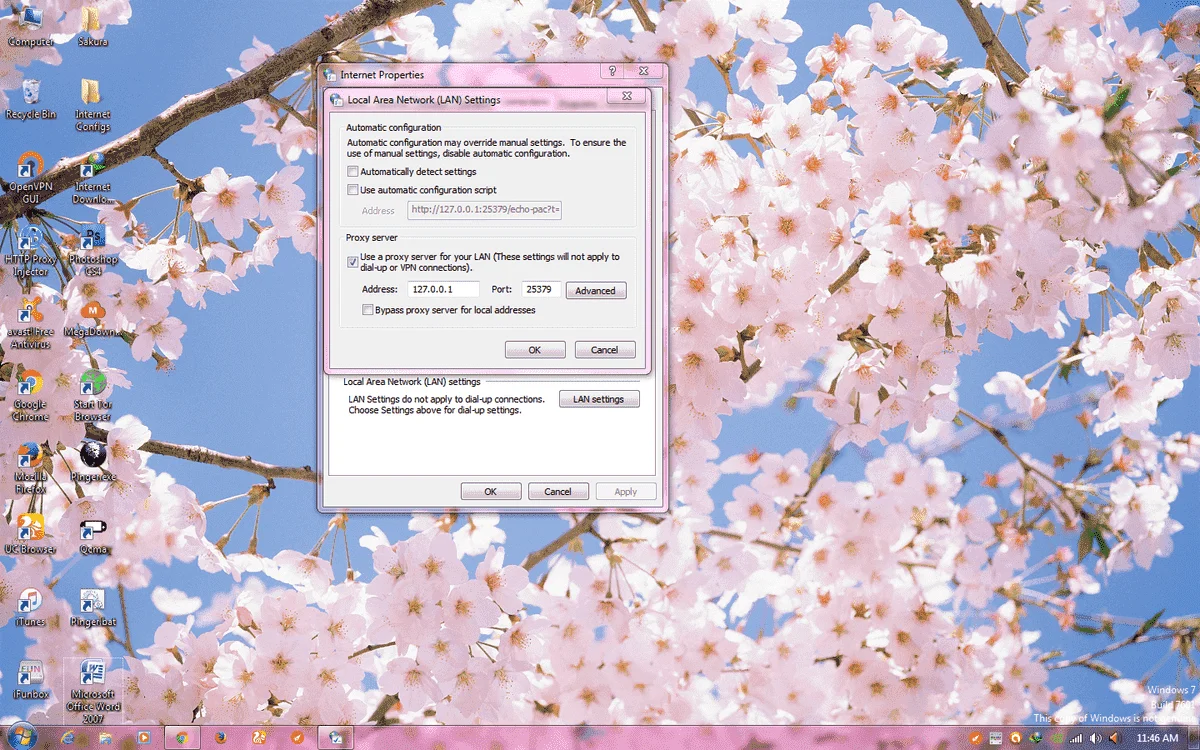Select the iFunbox desktop icon
1200x750 pixels.
(x=30, y=678)
